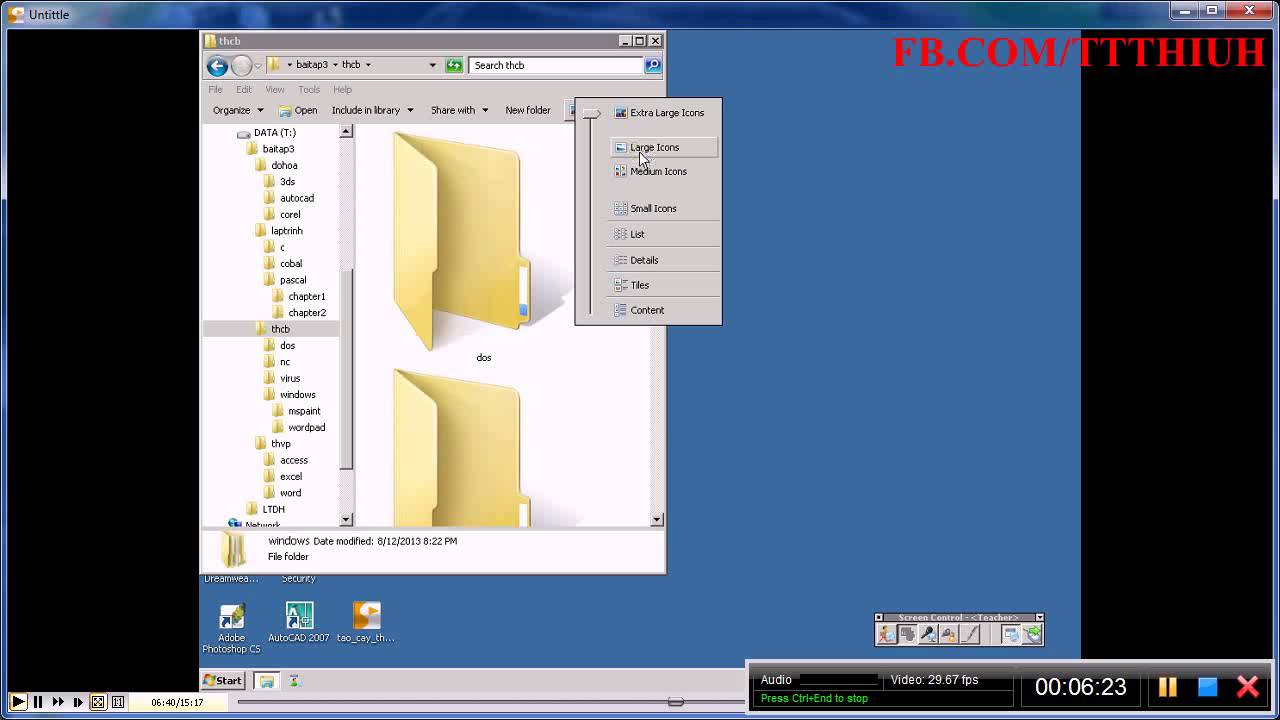Image resolution: width=1280 pixels, height=720 pixels.
Task: Open address bar history dropdown arrow
Action: click(x=432, y=65)
